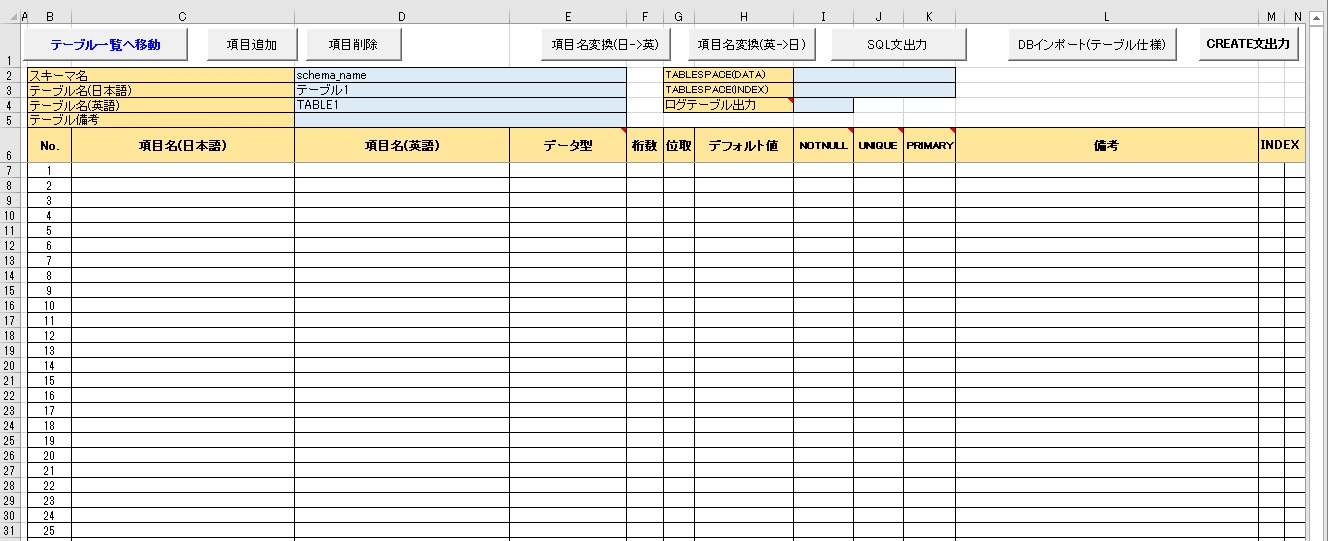Select column C header
The height and width of the screenshot is (541, 1328).
point(183,16)
